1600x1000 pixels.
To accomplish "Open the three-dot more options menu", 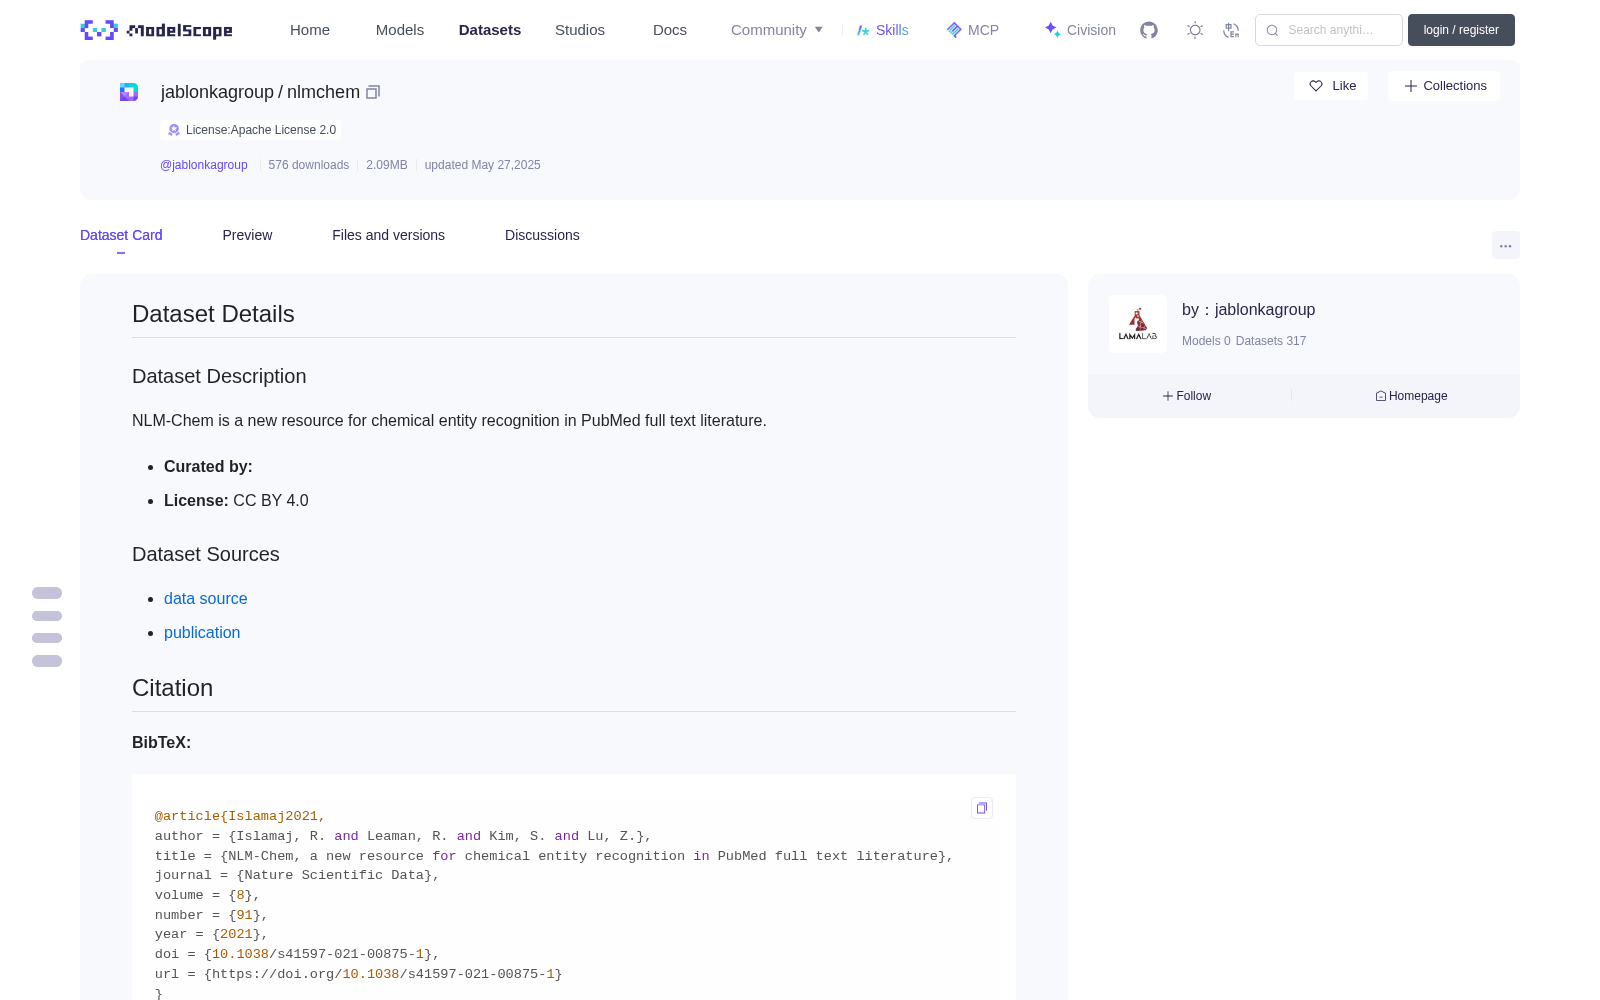I will (1505, 246).
